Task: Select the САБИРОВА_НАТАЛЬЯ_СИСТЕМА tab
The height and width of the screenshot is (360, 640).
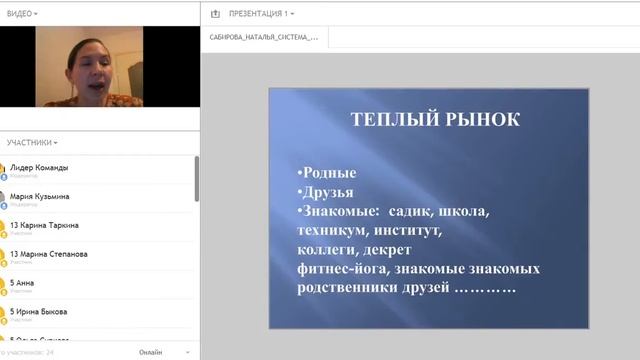Action: tap(264, 37)
